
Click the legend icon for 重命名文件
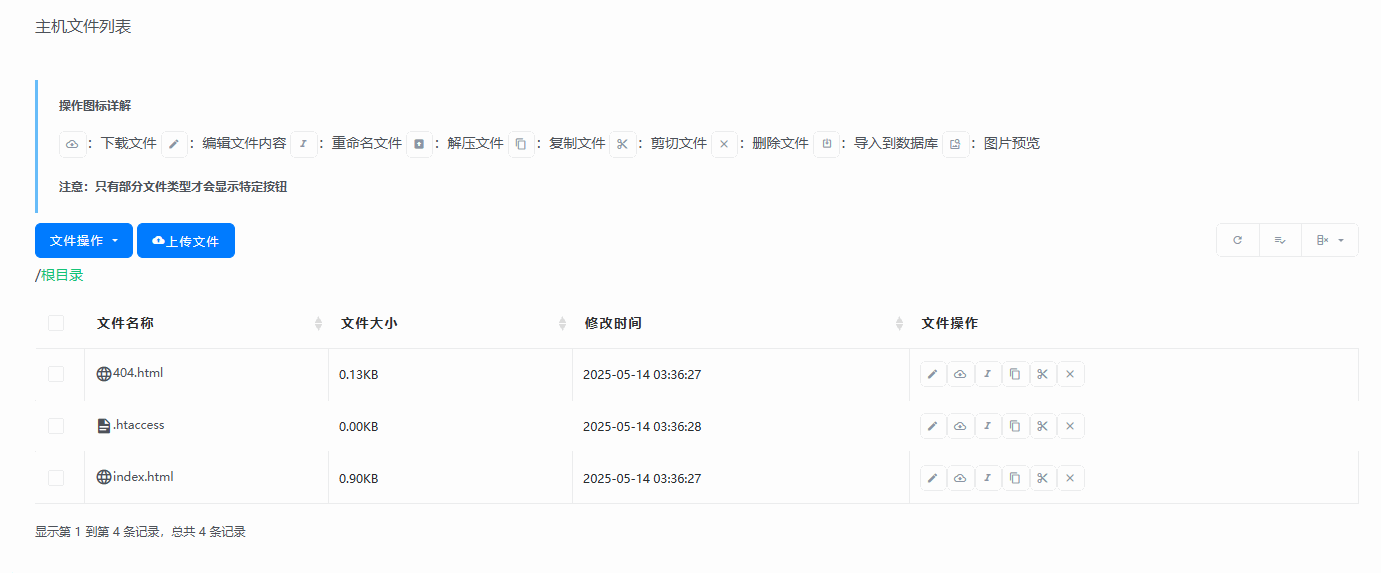click(304, 144)
